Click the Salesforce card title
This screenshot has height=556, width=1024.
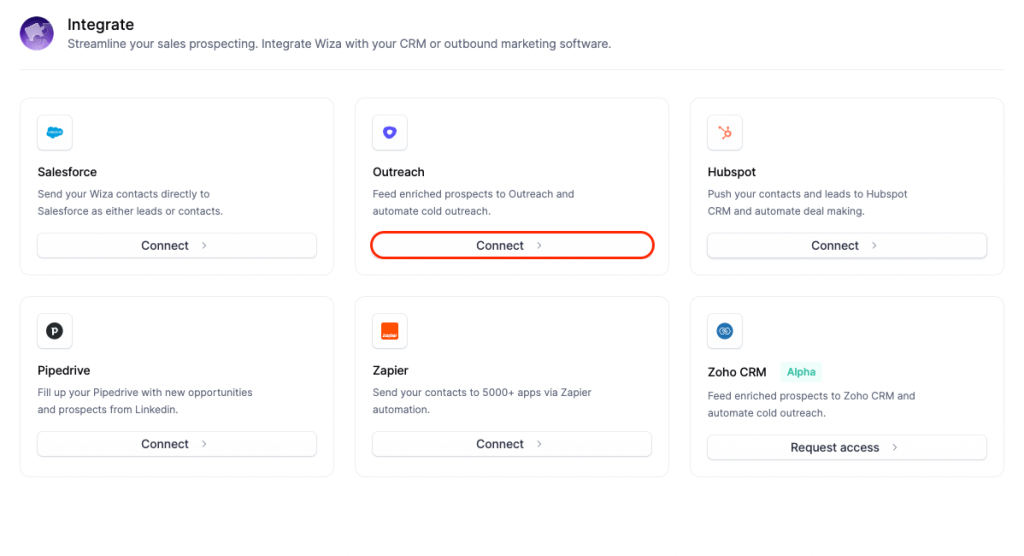[x=67, y=172]
